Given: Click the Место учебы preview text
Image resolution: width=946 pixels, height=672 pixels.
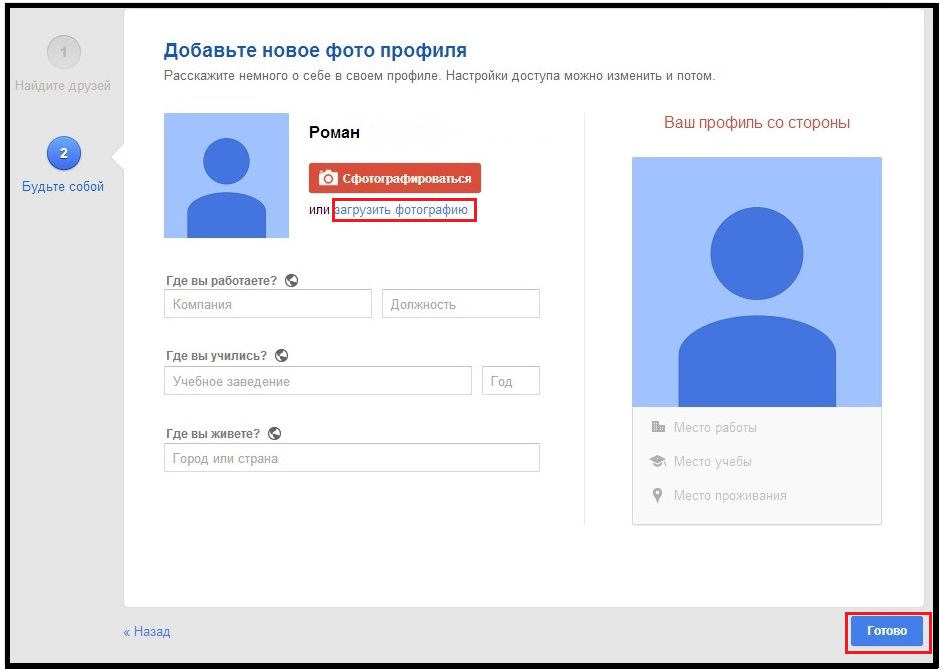Looking at the screenshot, I should [x=713, y=461].
